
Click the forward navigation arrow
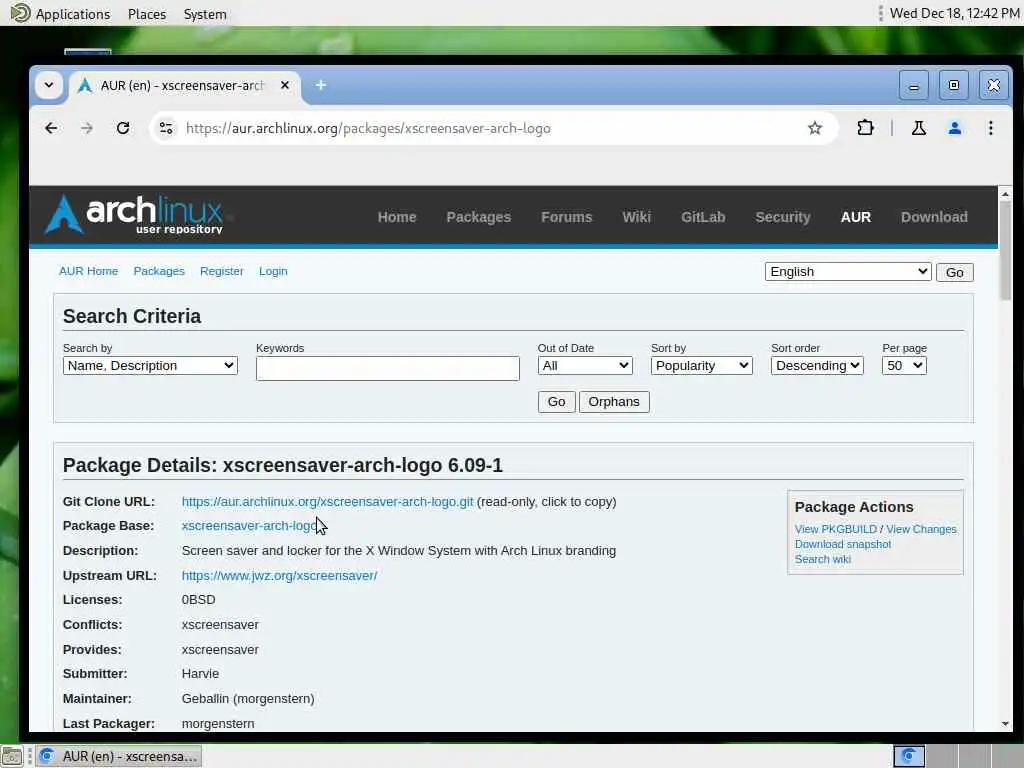87,128
